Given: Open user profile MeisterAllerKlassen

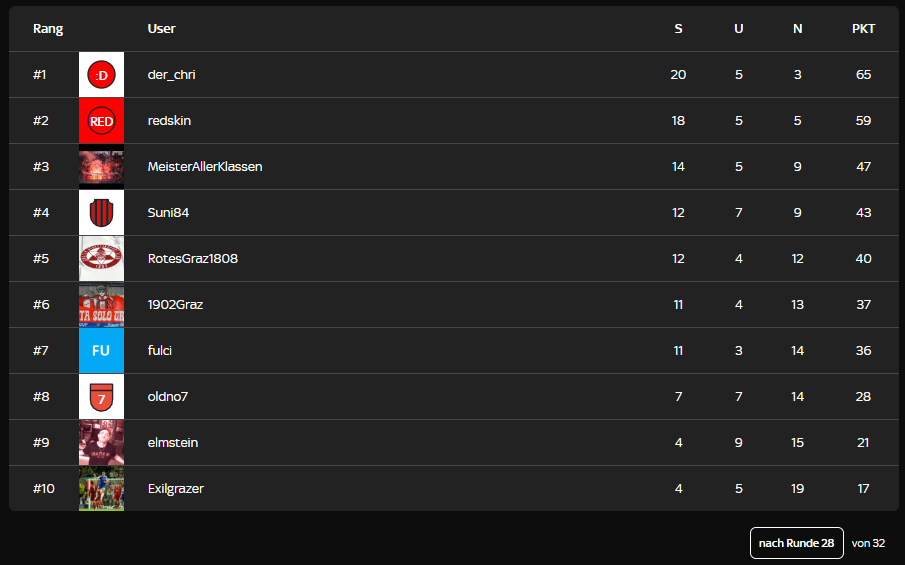Looking at the screenshot, I should (204, 167).
